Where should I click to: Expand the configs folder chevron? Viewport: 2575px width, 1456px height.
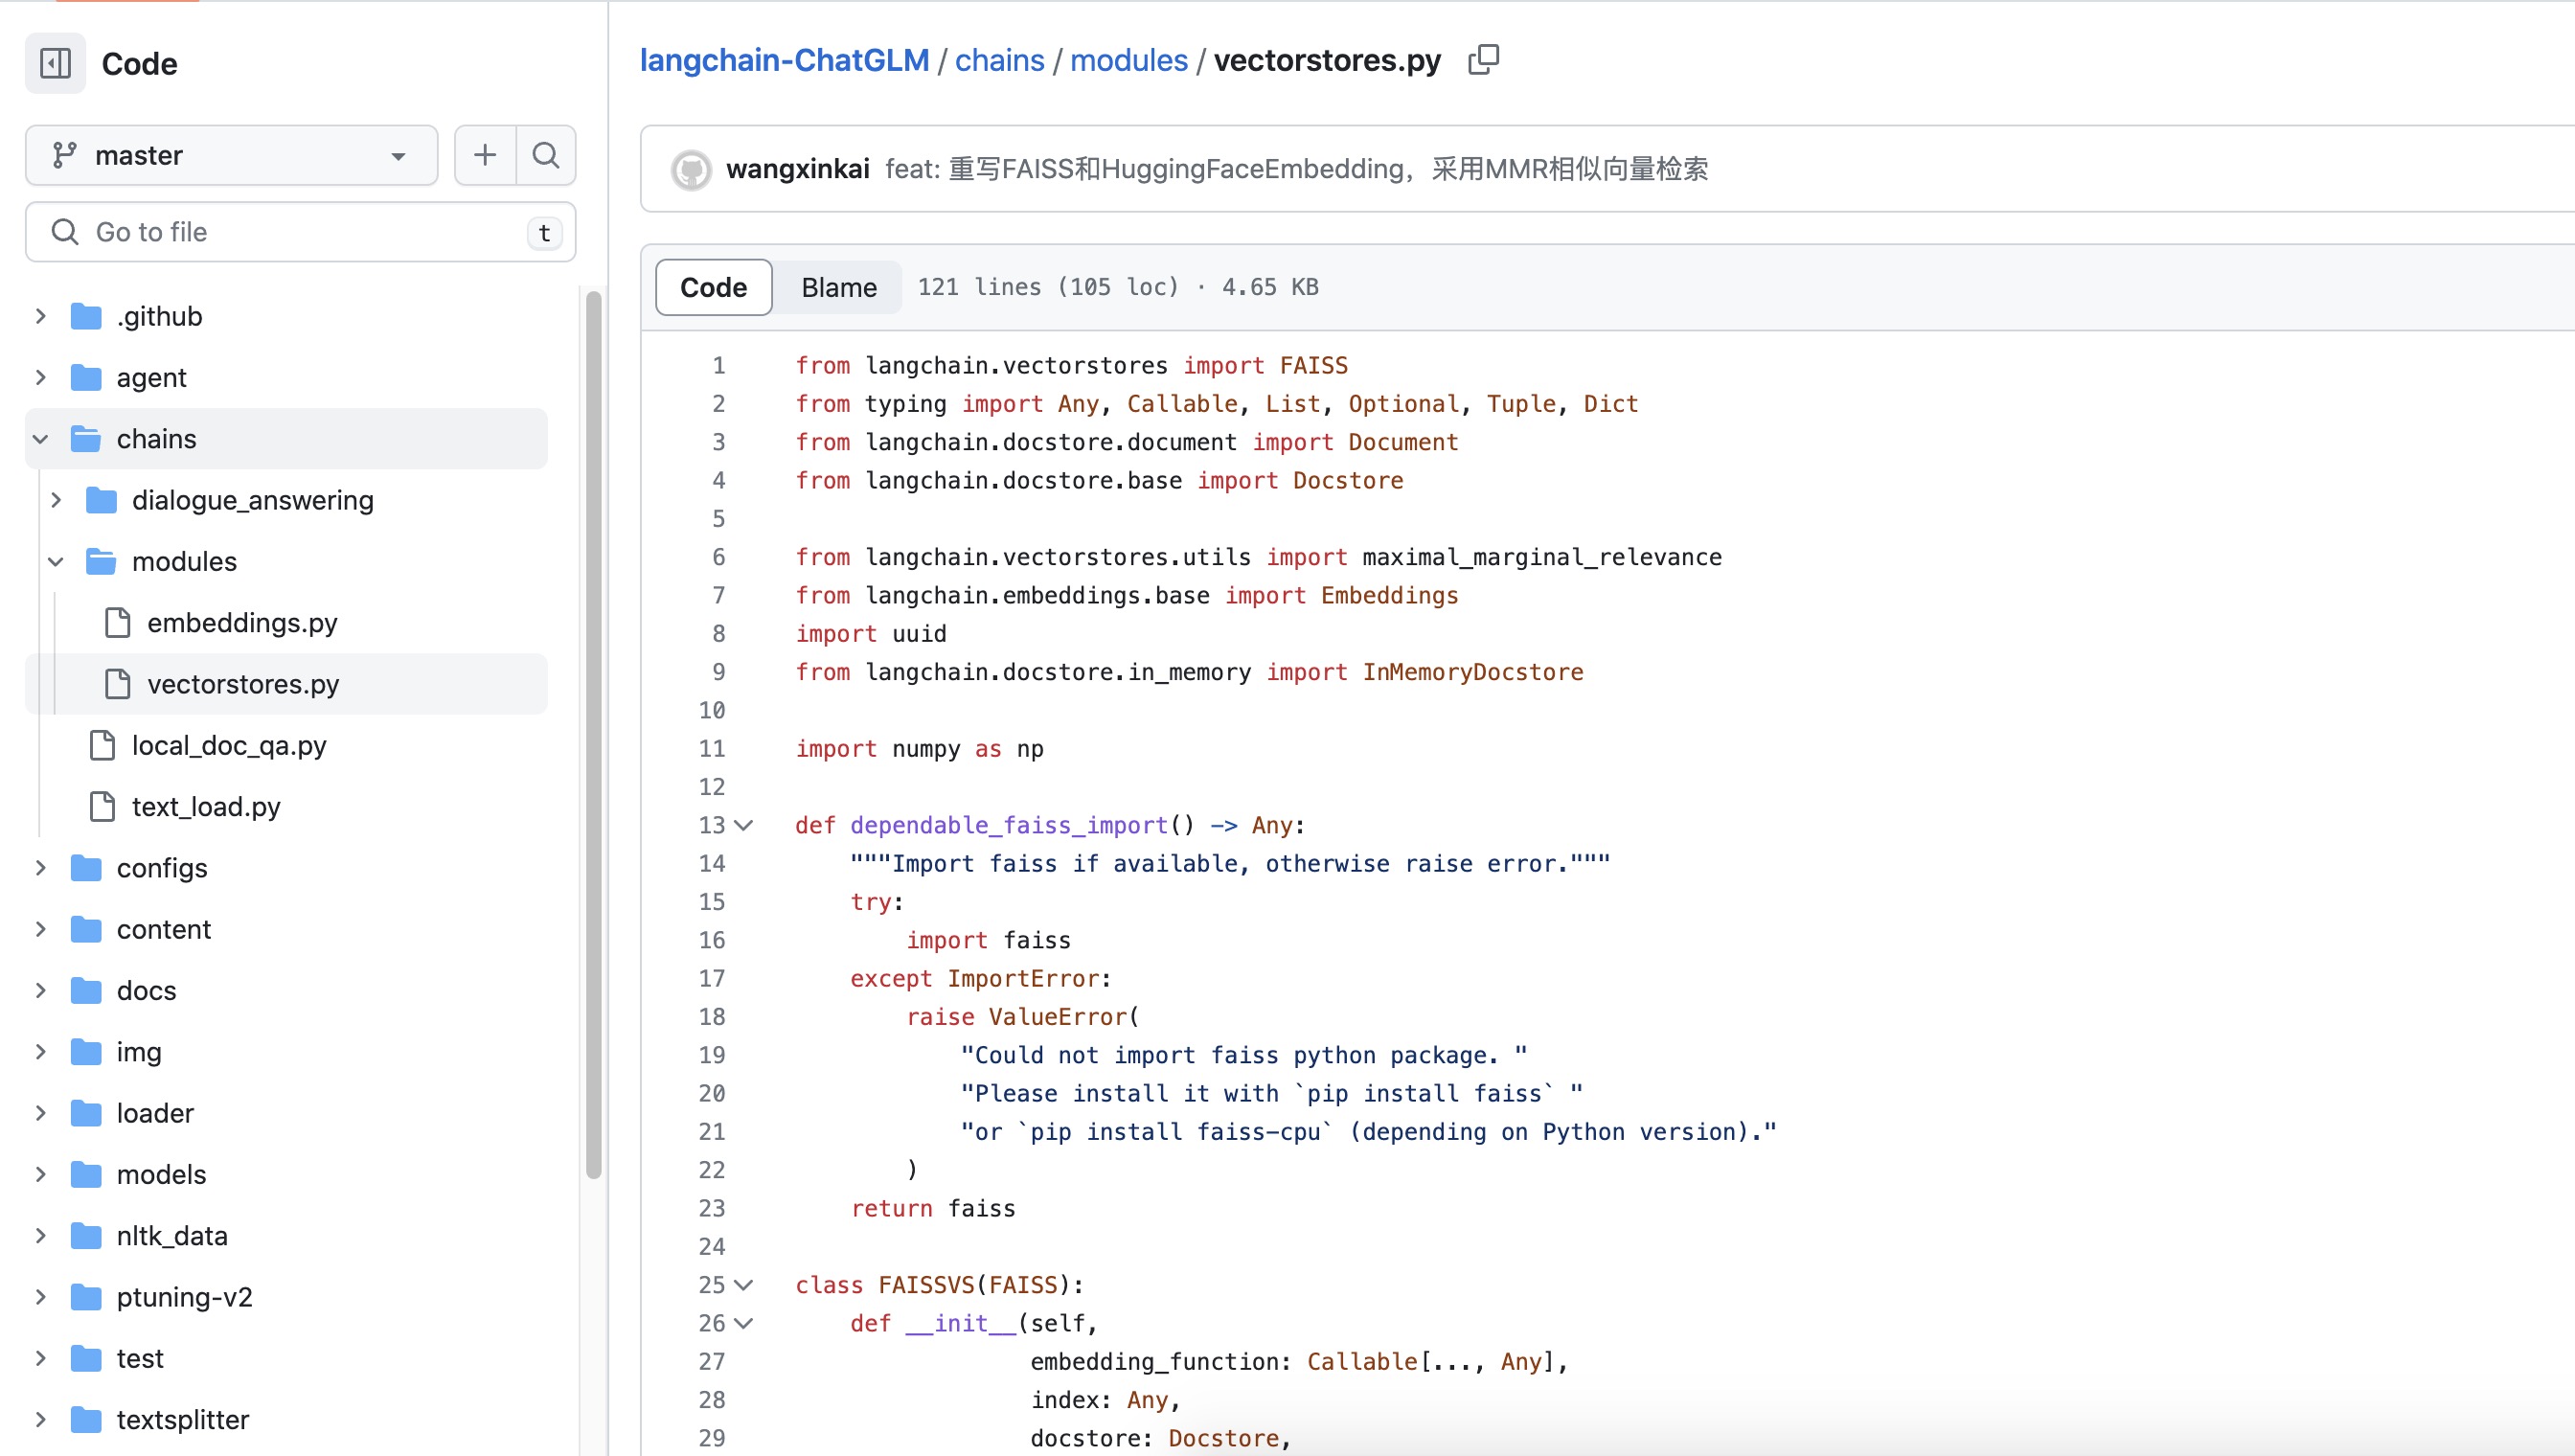pos(41,868)
